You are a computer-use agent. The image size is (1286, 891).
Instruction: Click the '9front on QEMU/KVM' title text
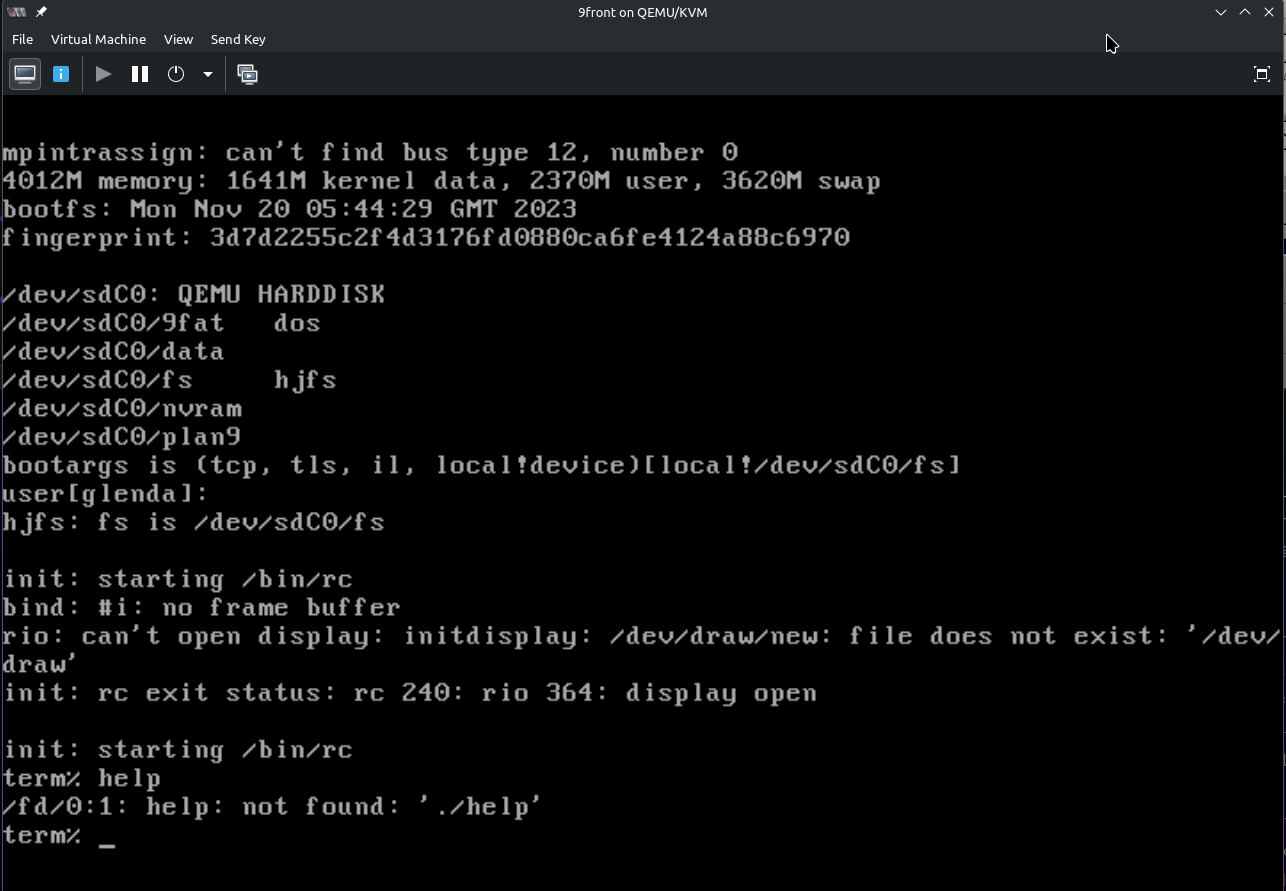[643, 12]
